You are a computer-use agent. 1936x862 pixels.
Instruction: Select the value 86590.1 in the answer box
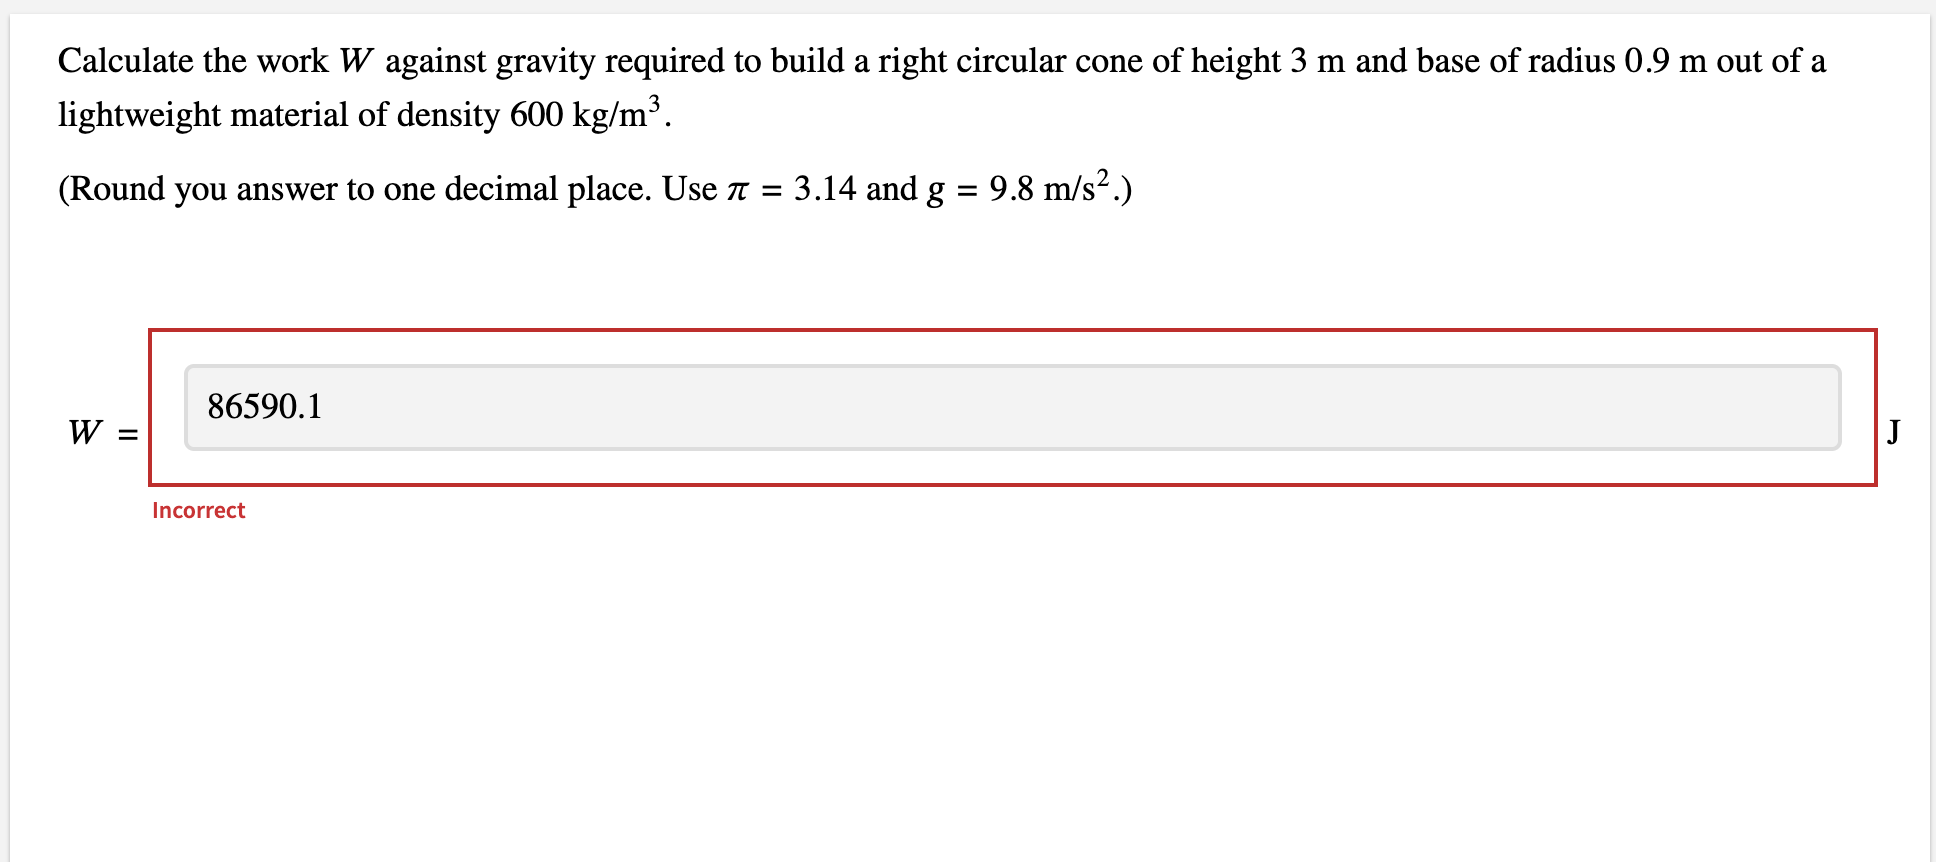click(x=265, y=408)
